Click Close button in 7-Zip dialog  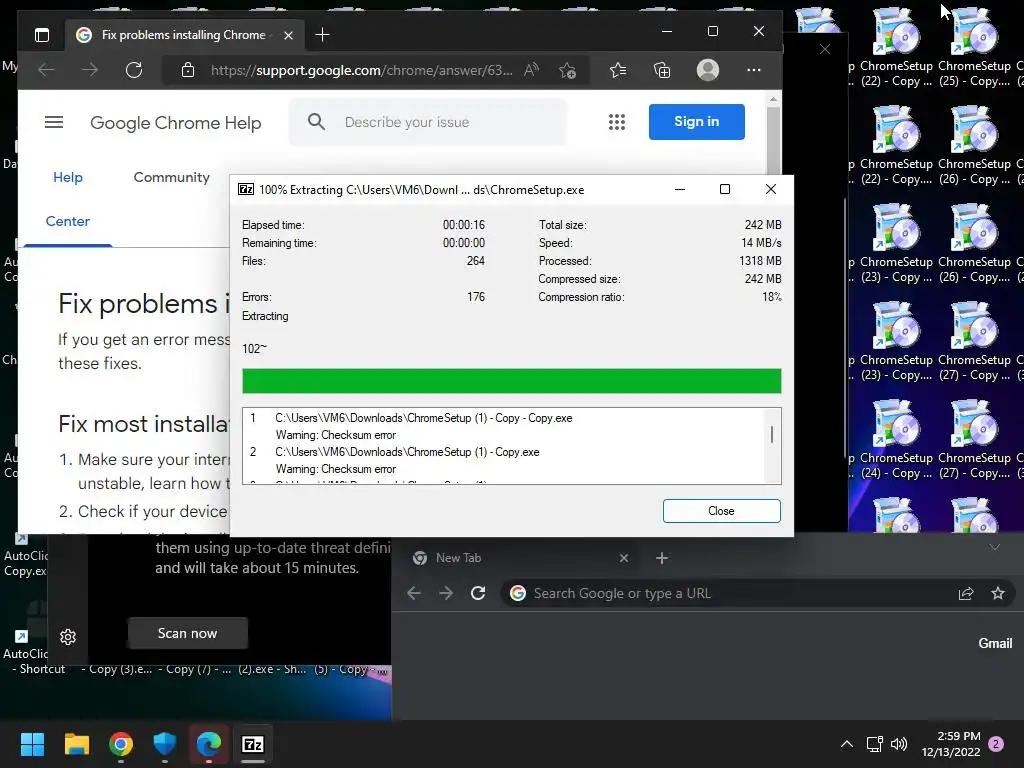coord(721,511)
